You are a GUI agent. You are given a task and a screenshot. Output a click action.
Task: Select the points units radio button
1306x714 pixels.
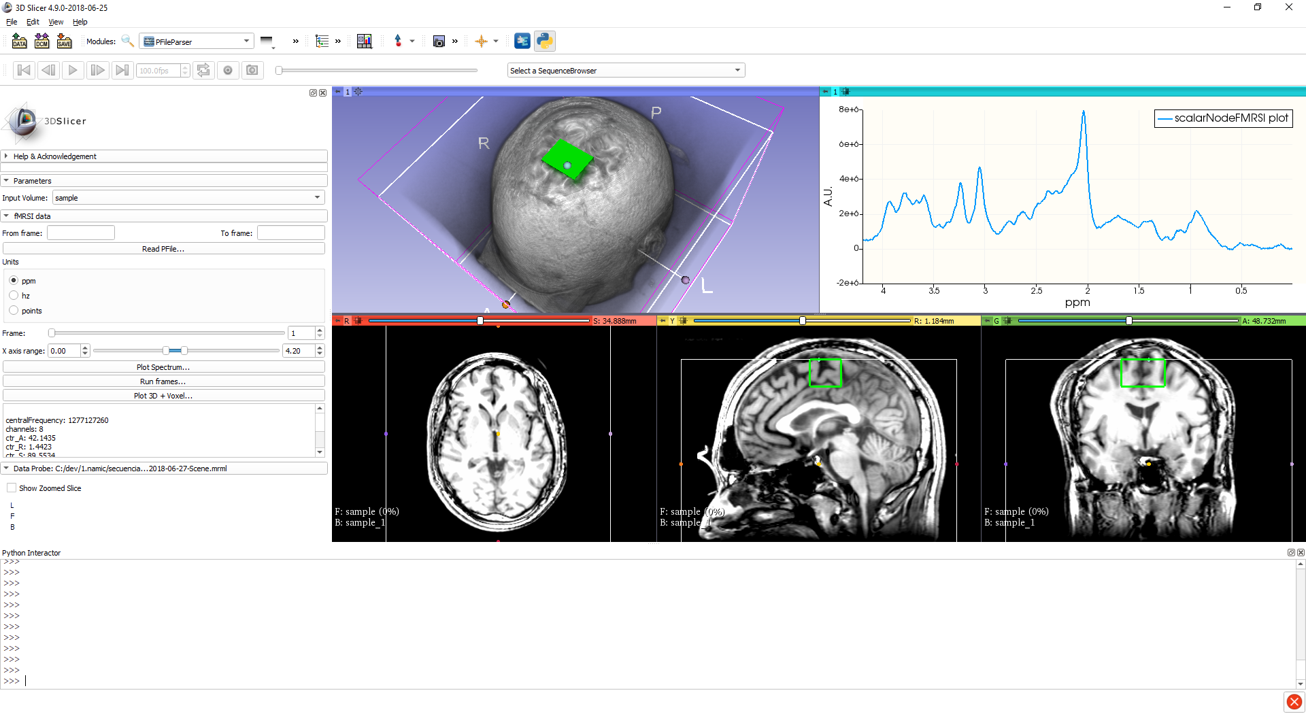tap(14, 311)
